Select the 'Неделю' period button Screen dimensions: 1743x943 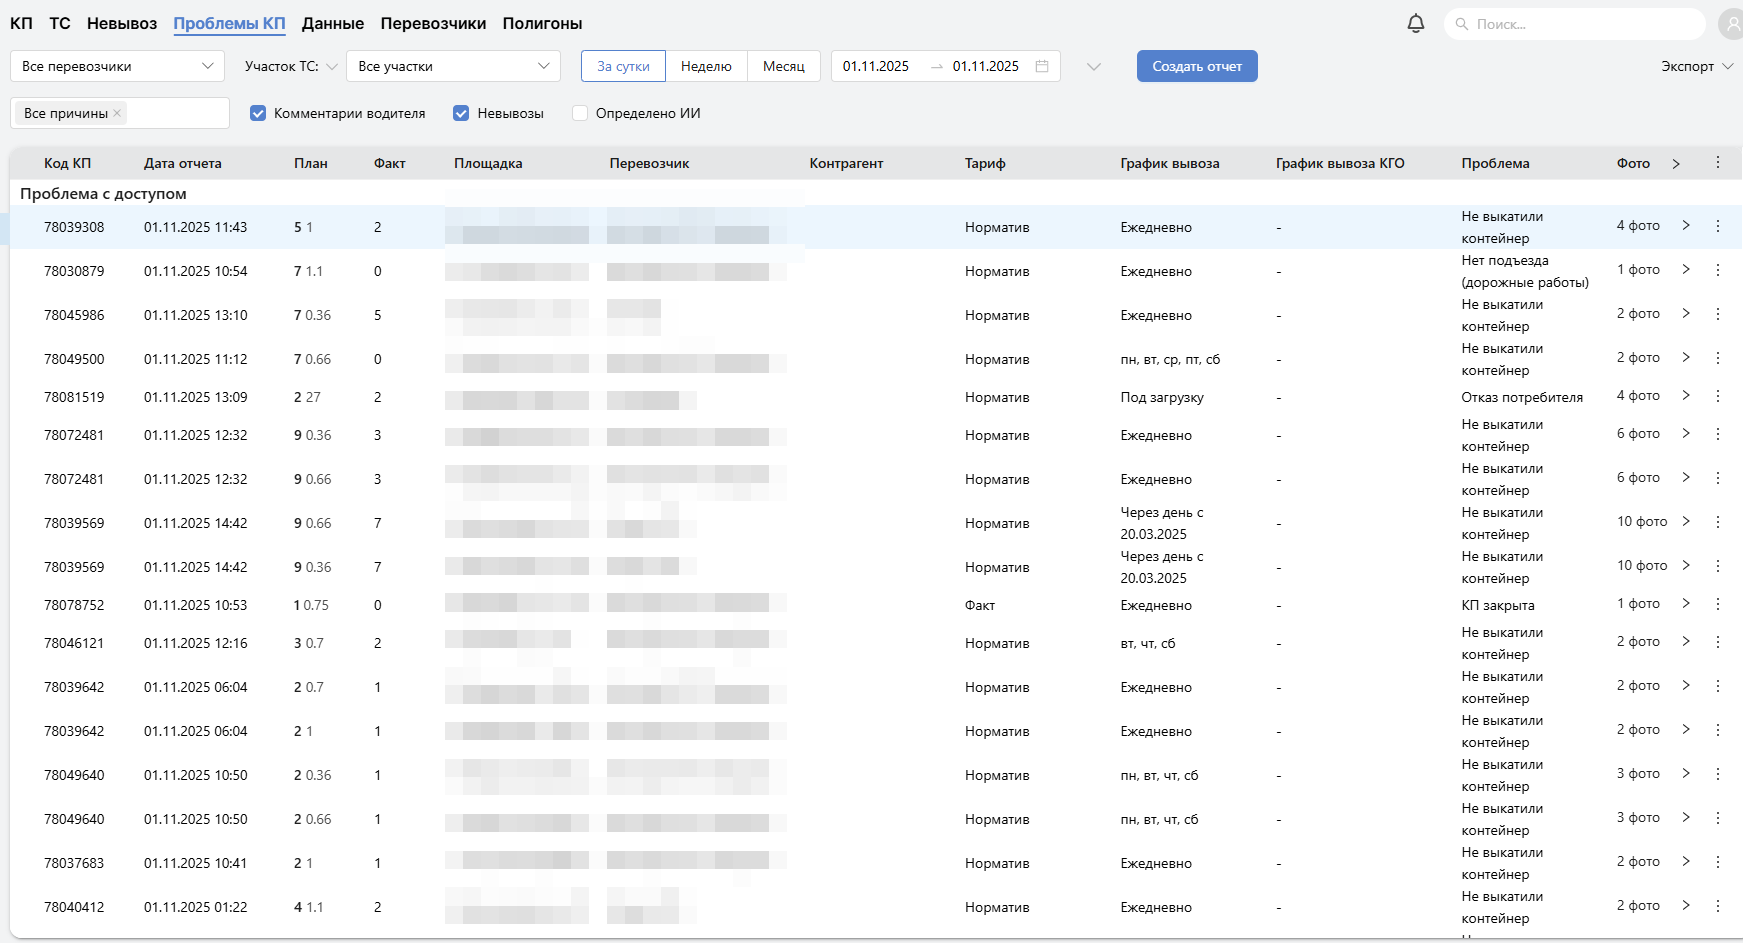click(706, 66)
